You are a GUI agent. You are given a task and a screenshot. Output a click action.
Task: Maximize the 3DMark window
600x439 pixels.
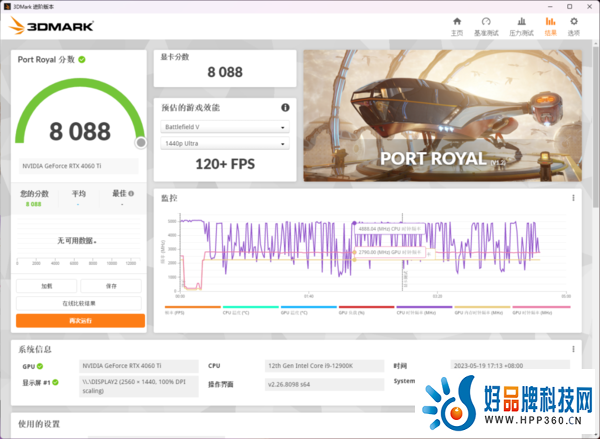tap(569, 7)
